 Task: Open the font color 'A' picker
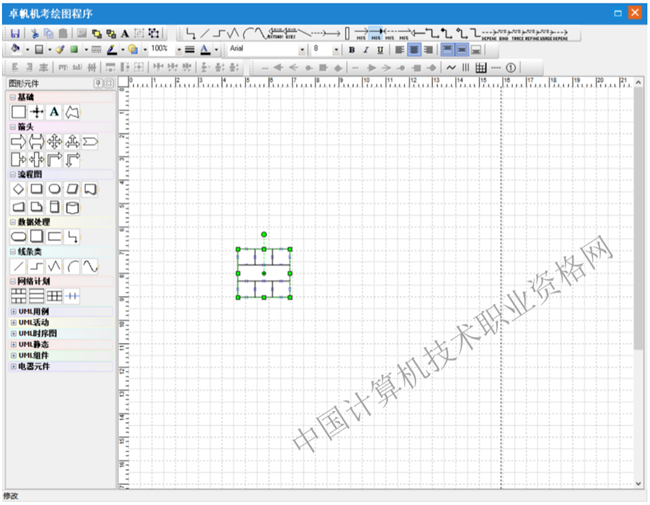click(x=204, y=49)
